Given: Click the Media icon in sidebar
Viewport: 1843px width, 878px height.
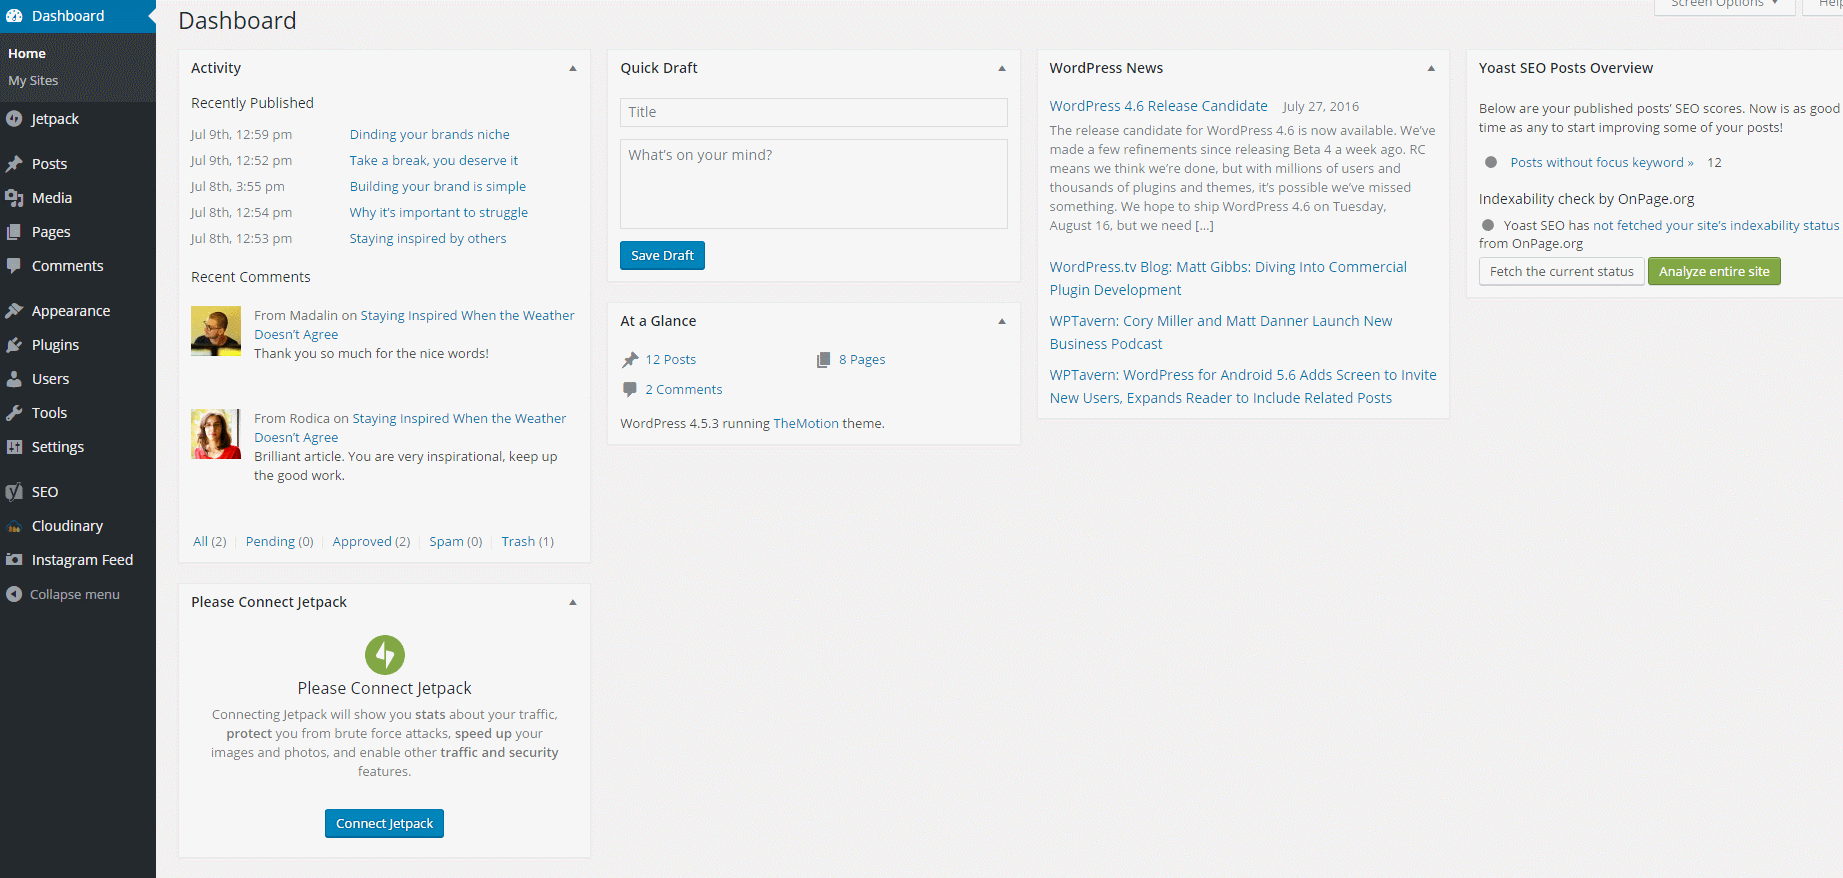Looking at the screenshot, I should pyautogui.click(x=14, y=198).
